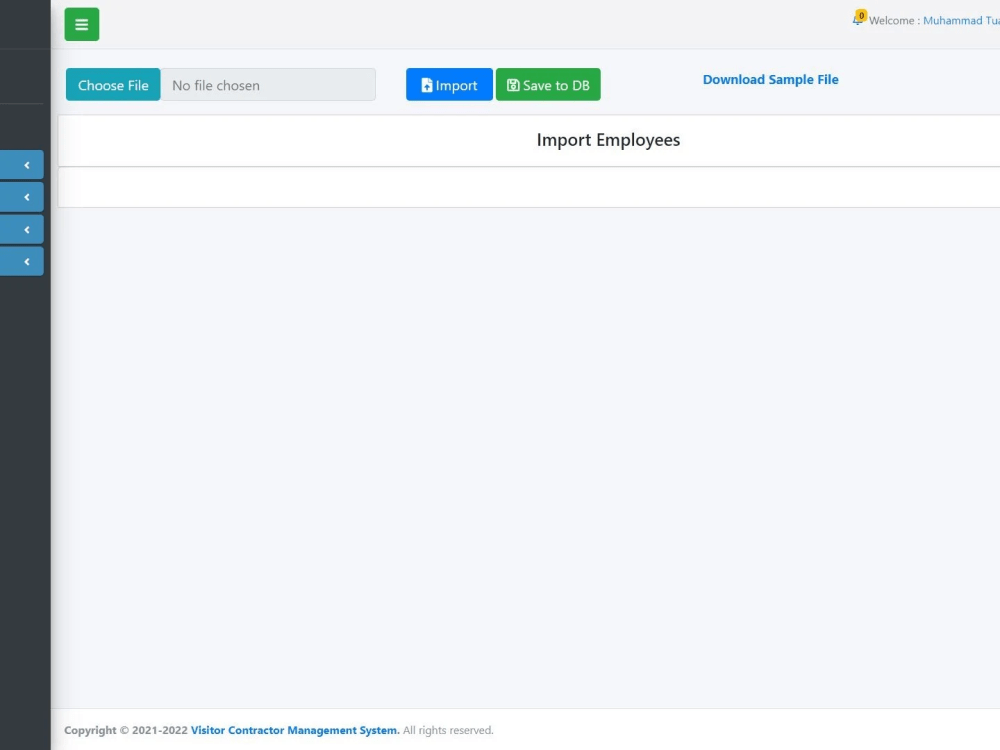The height and width of the screenshot is (750, 1000).
Task: Click the top navigation bar
Action: [x=500, y=23]
